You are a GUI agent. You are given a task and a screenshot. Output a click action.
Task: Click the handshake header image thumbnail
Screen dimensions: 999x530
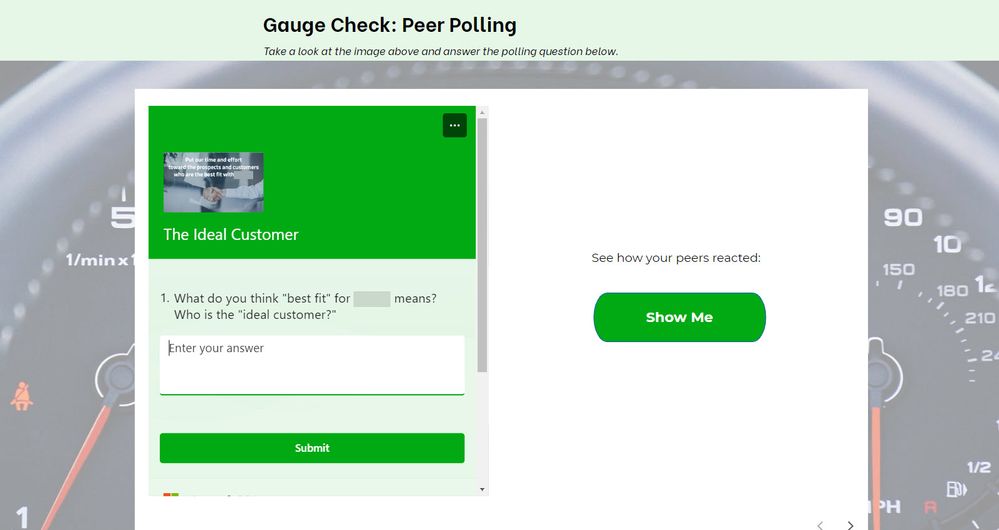point(213,182)
